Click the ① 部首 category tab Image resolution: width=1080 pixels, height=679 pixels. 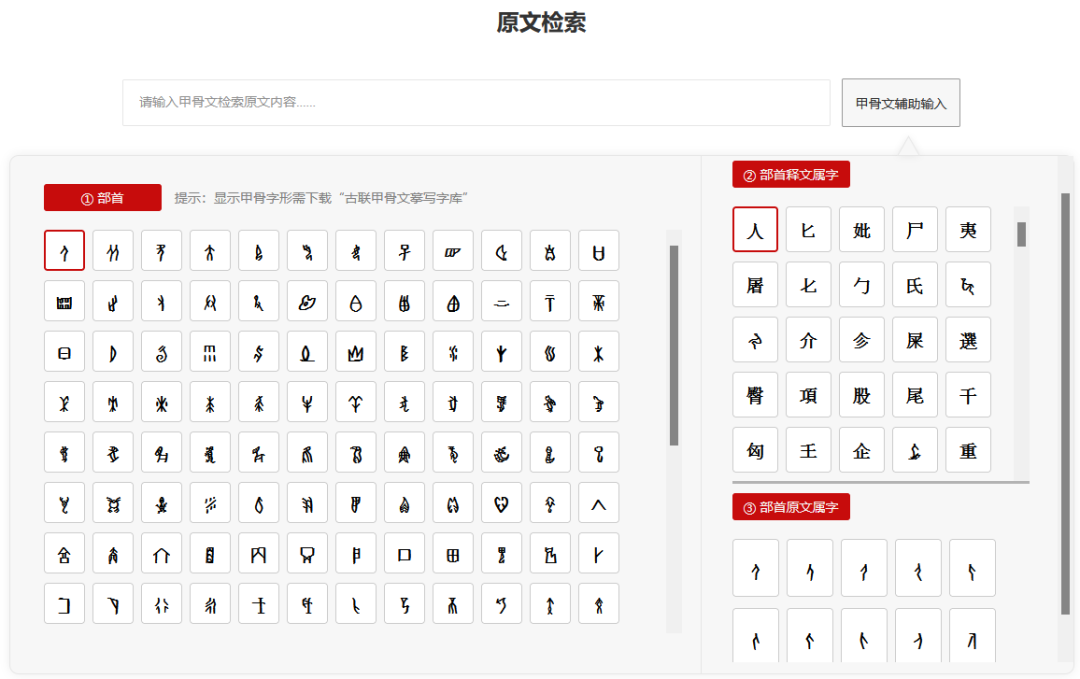pos(102,197)
